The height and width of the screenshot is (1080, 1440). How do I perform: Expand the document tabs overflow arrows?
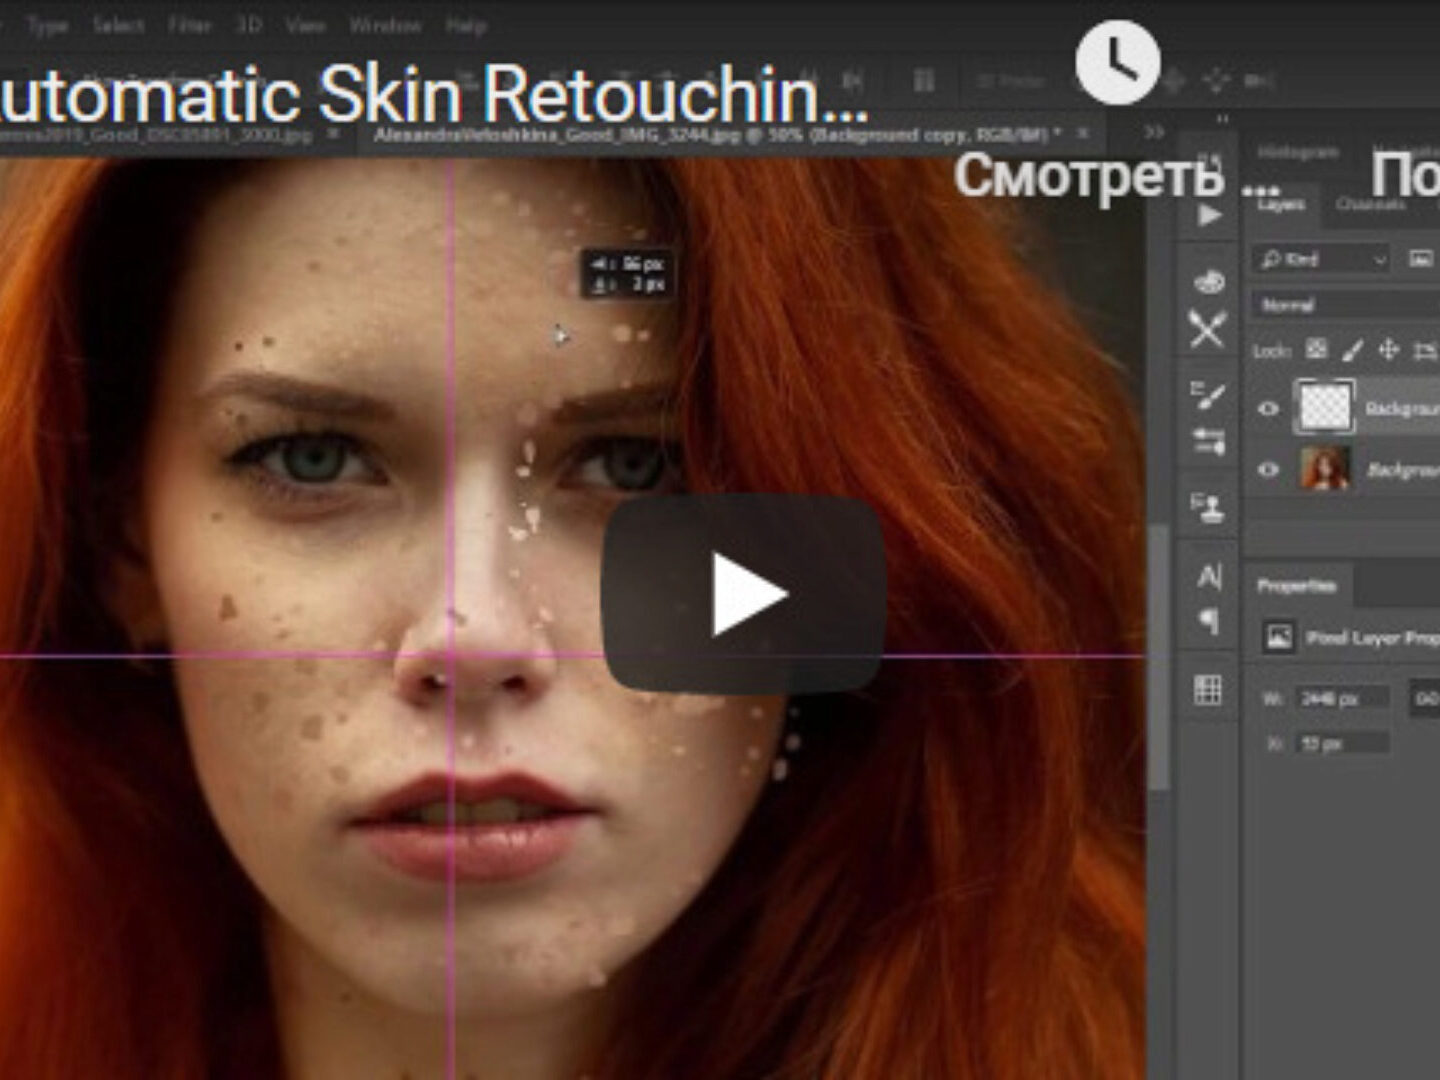1154,132
